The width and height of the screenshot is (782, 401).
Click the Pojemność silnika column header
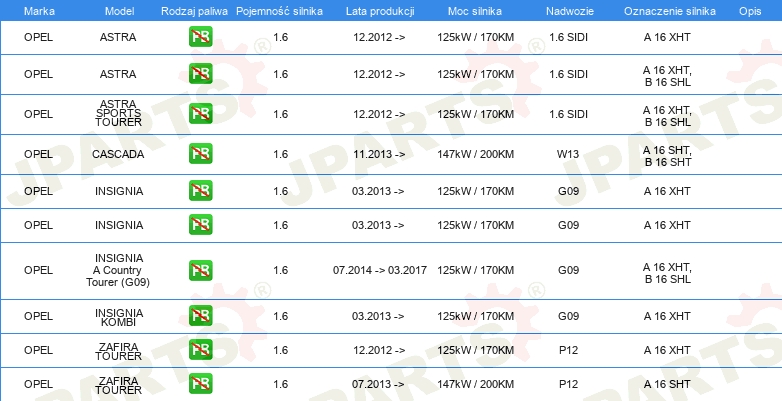coord(279,11)
